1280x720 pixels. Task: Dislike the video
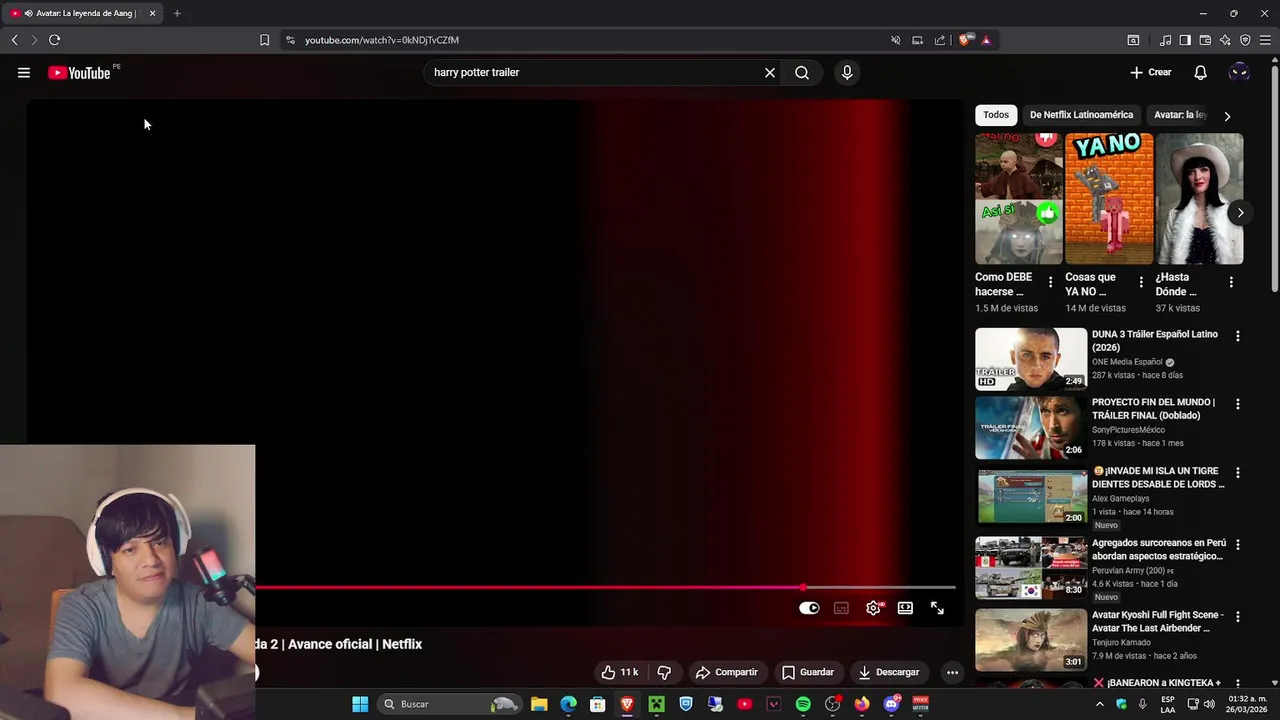click(664, 672)
